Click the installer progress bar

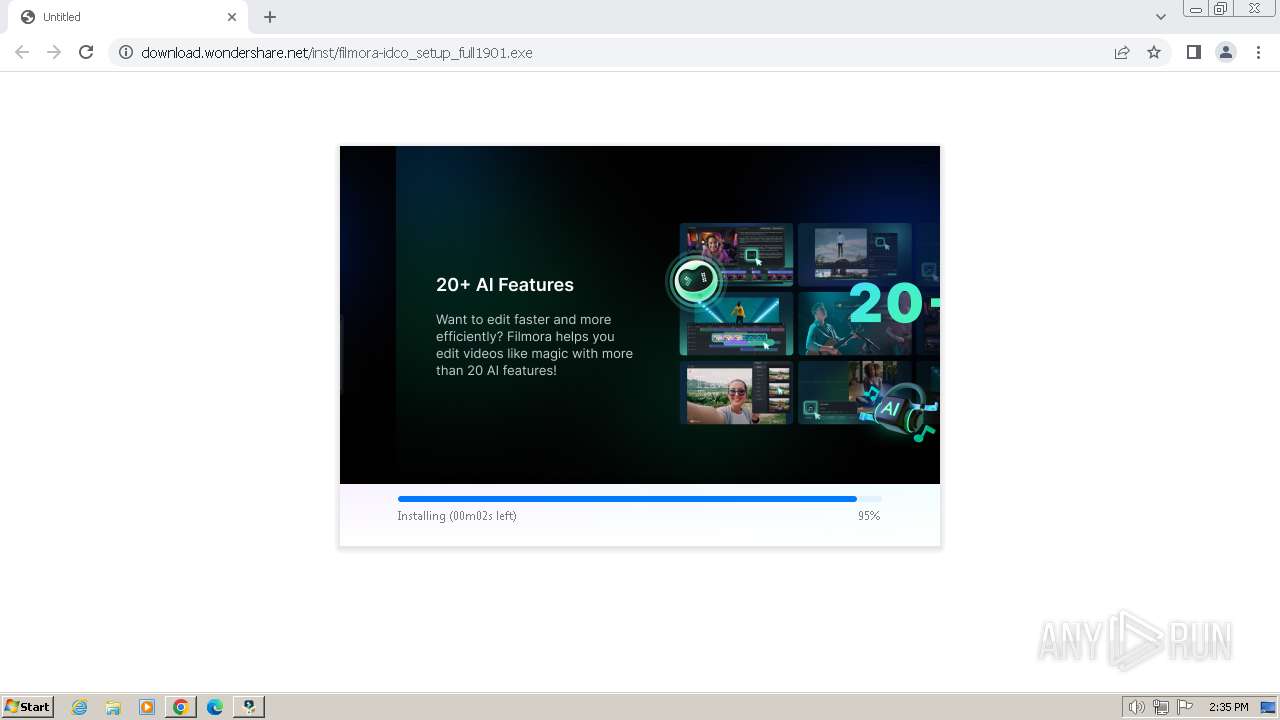tap(640, 498)
